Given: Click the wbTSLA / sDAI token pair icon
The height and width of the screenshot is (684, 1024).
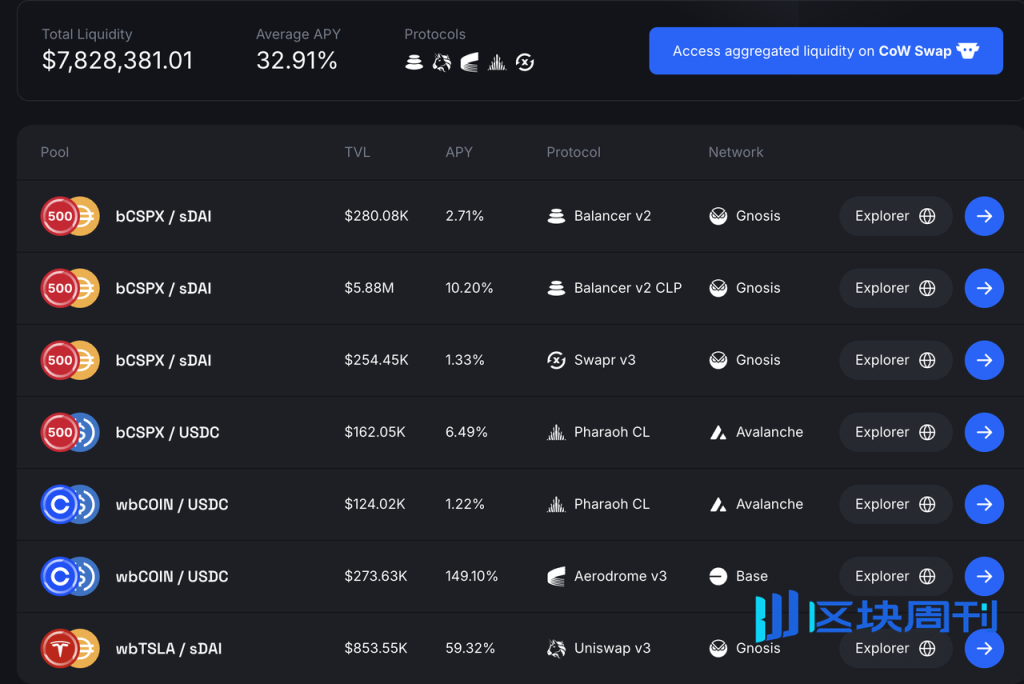Looking at the screenshot, I should point(70,648).
